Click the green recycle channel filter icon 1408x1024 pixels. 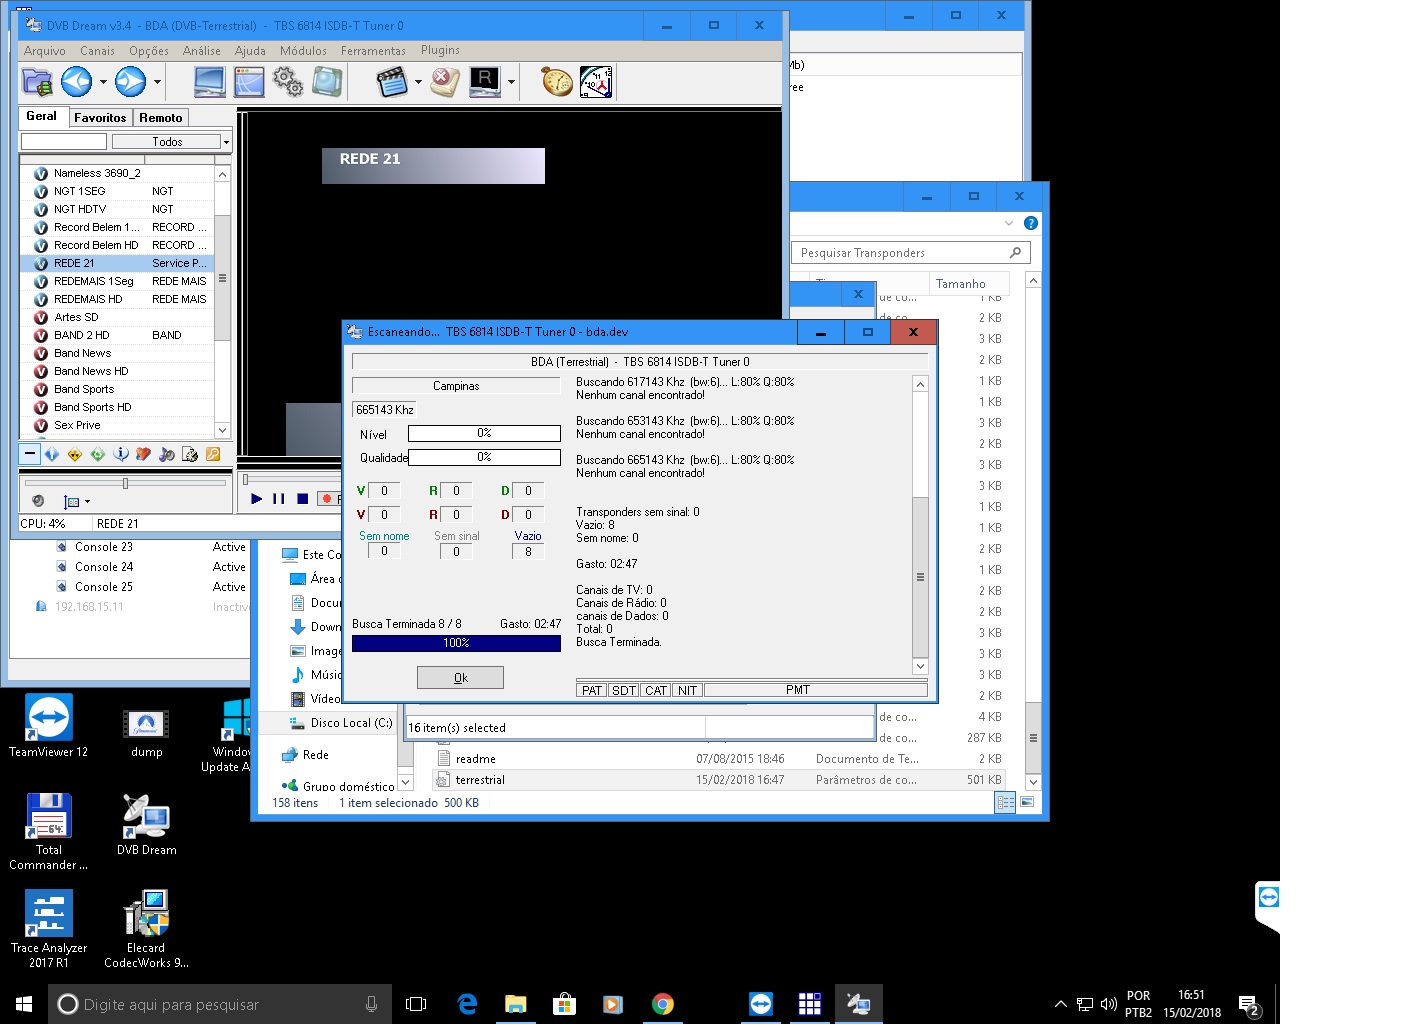pos(98,454)
